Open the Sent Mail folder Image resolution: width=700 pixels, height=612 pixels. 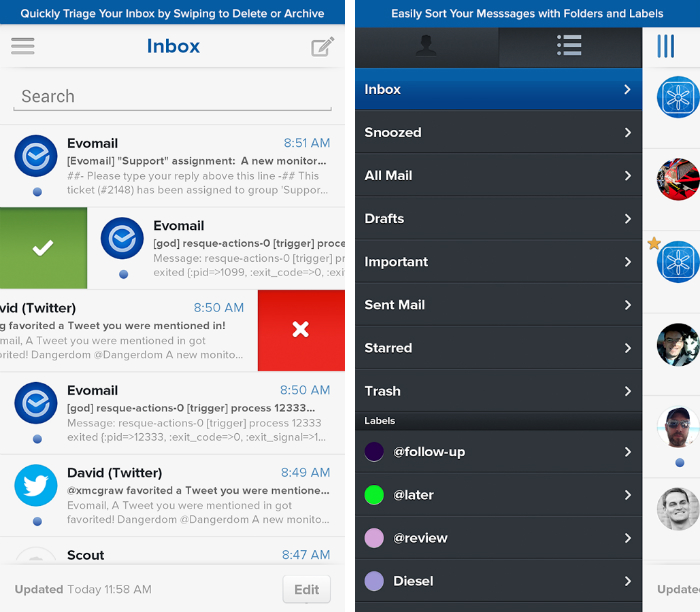point(498,305)
